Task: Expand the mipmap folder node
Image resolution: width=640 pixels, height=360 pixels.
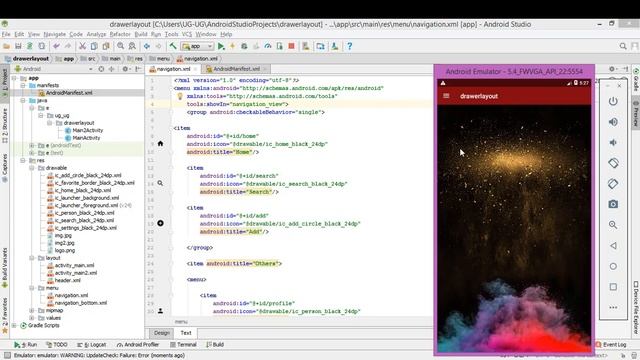Action: click(x=32, y=310)
